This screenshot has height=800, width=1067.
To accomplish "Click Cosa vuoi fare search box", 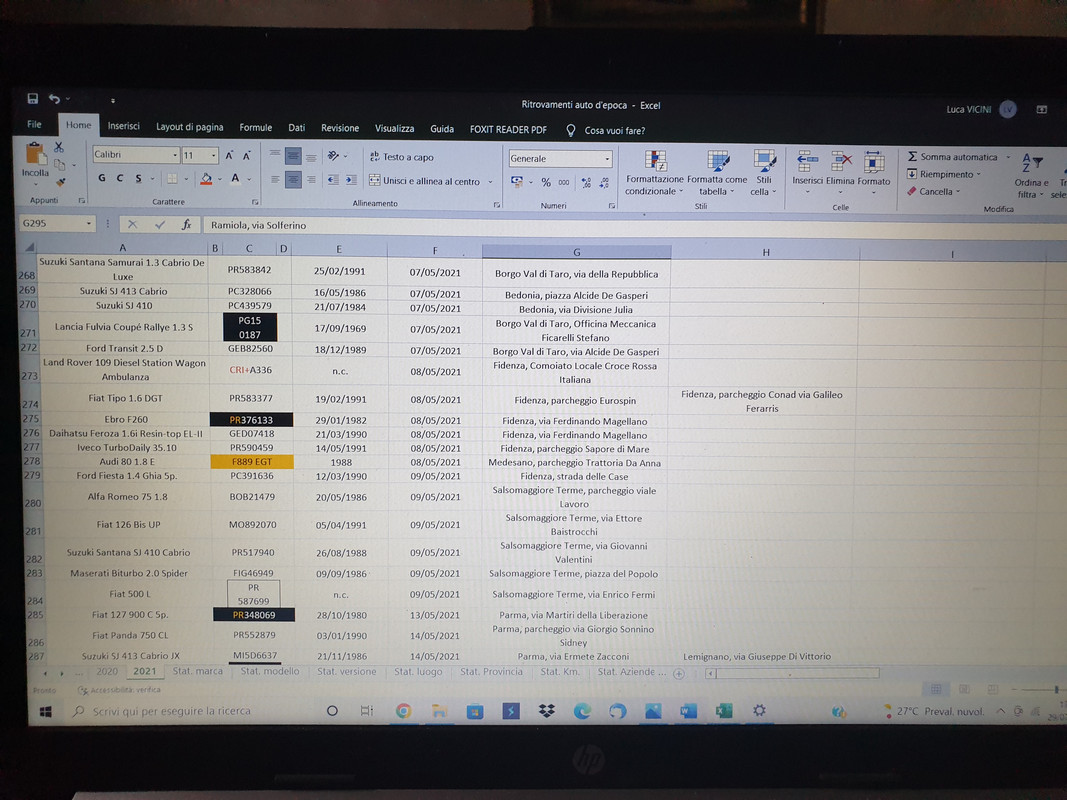I will (x=614, y=131).
